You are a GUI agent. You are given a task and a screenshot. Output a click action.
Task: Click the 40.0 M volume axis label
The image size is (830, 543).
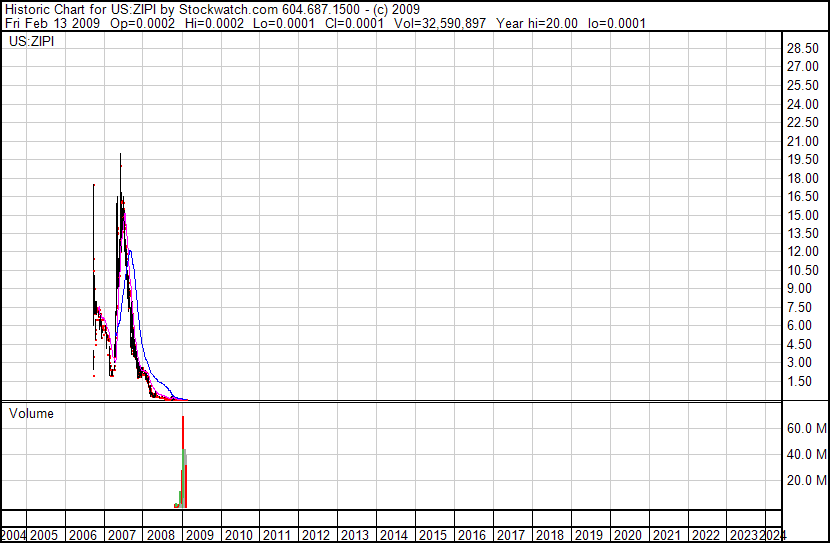(x=805, y=454)
